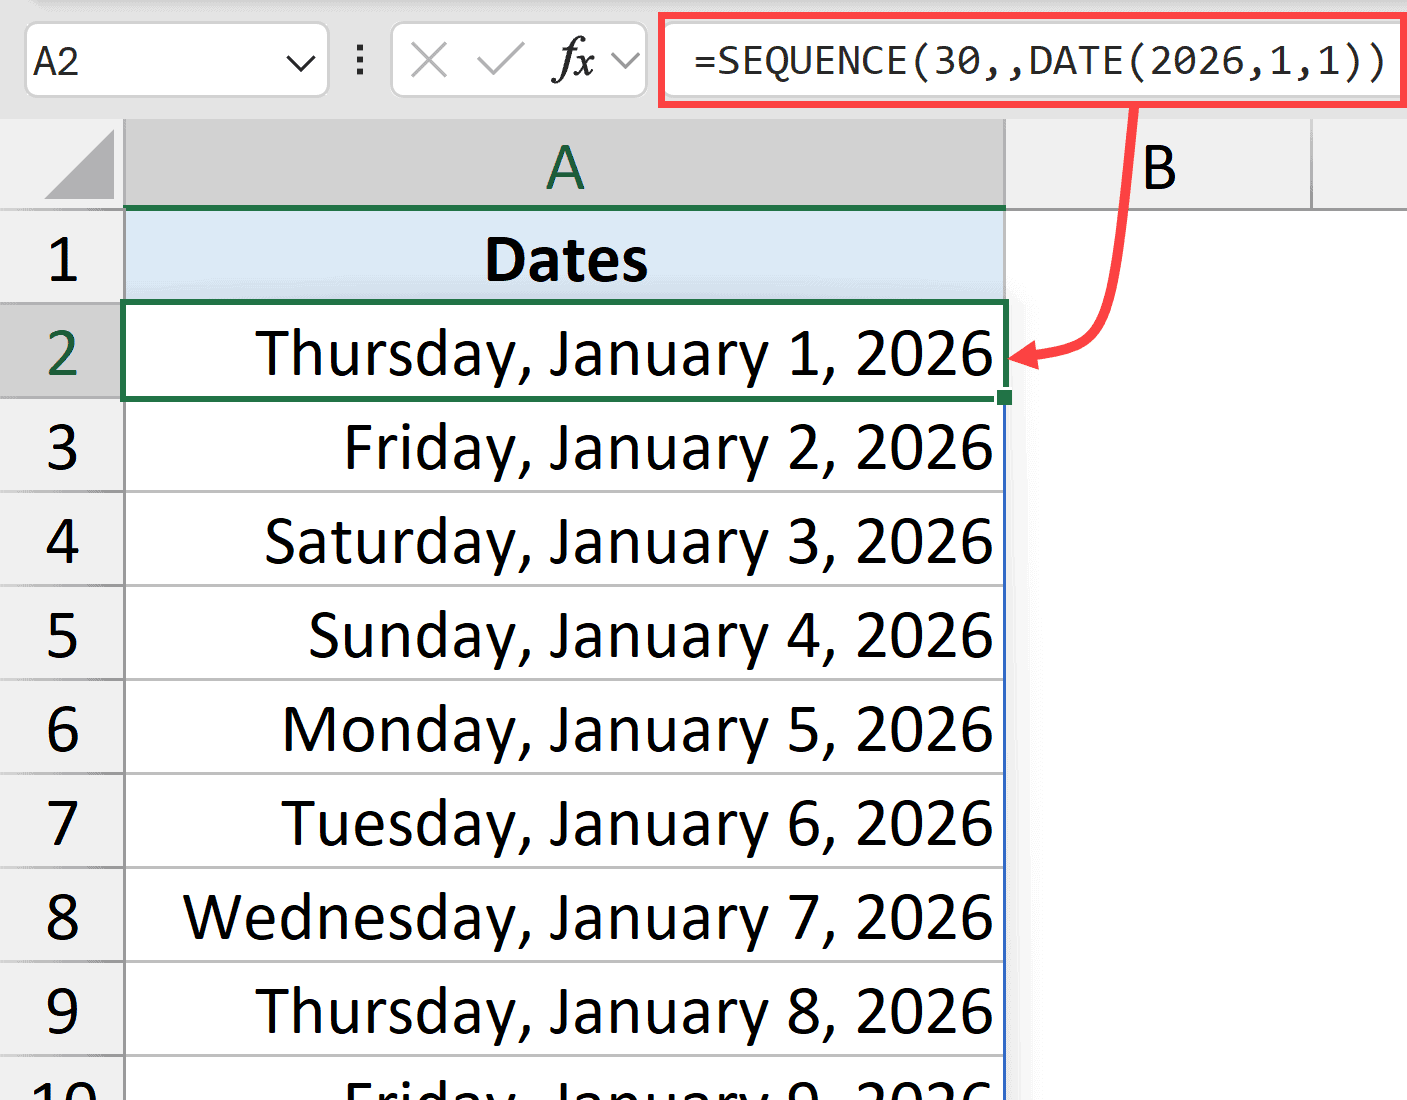Select row 5 header
1407x1100 pixels.
click(62, 635)
